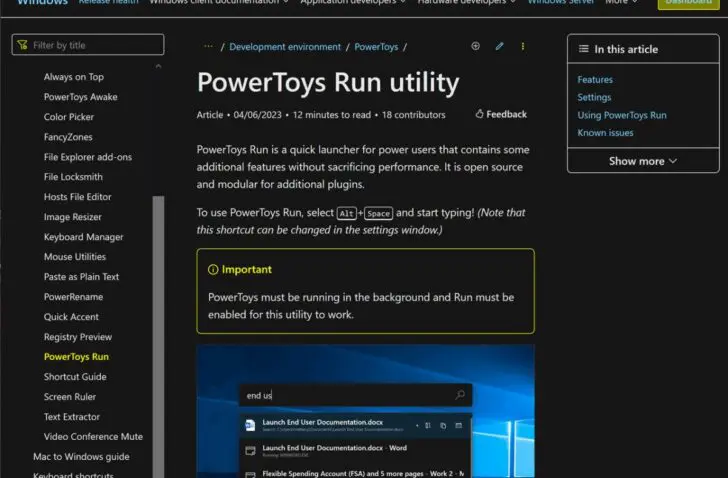Image resolution: width=728 pixels, height=478 pixels.
Task: Click the 'end us' search field in demo image
Action: (x=355, y=395)
